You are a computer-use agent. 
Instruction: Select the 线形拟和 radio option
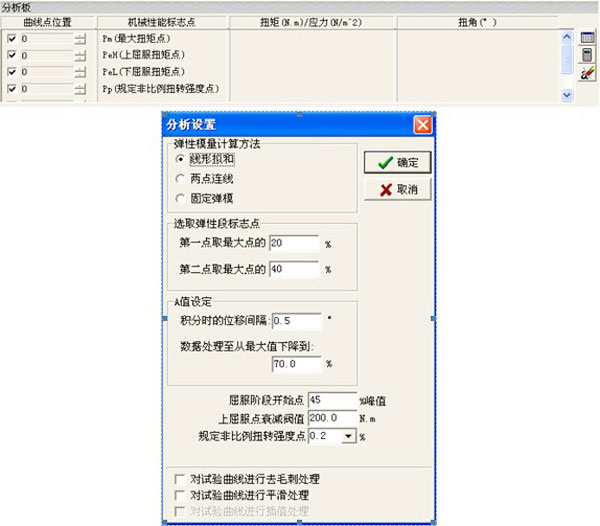coord(180,159)
